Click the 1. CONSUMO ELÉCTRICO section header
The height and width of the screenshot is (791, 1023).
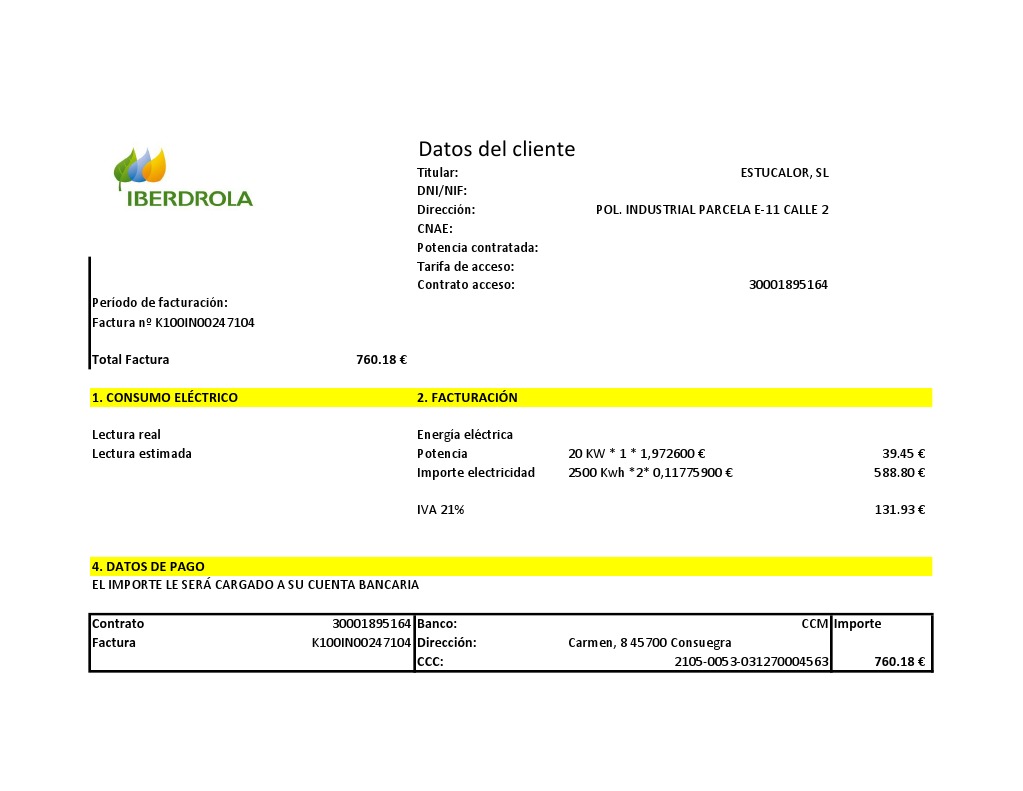click(x=164, y=397)
